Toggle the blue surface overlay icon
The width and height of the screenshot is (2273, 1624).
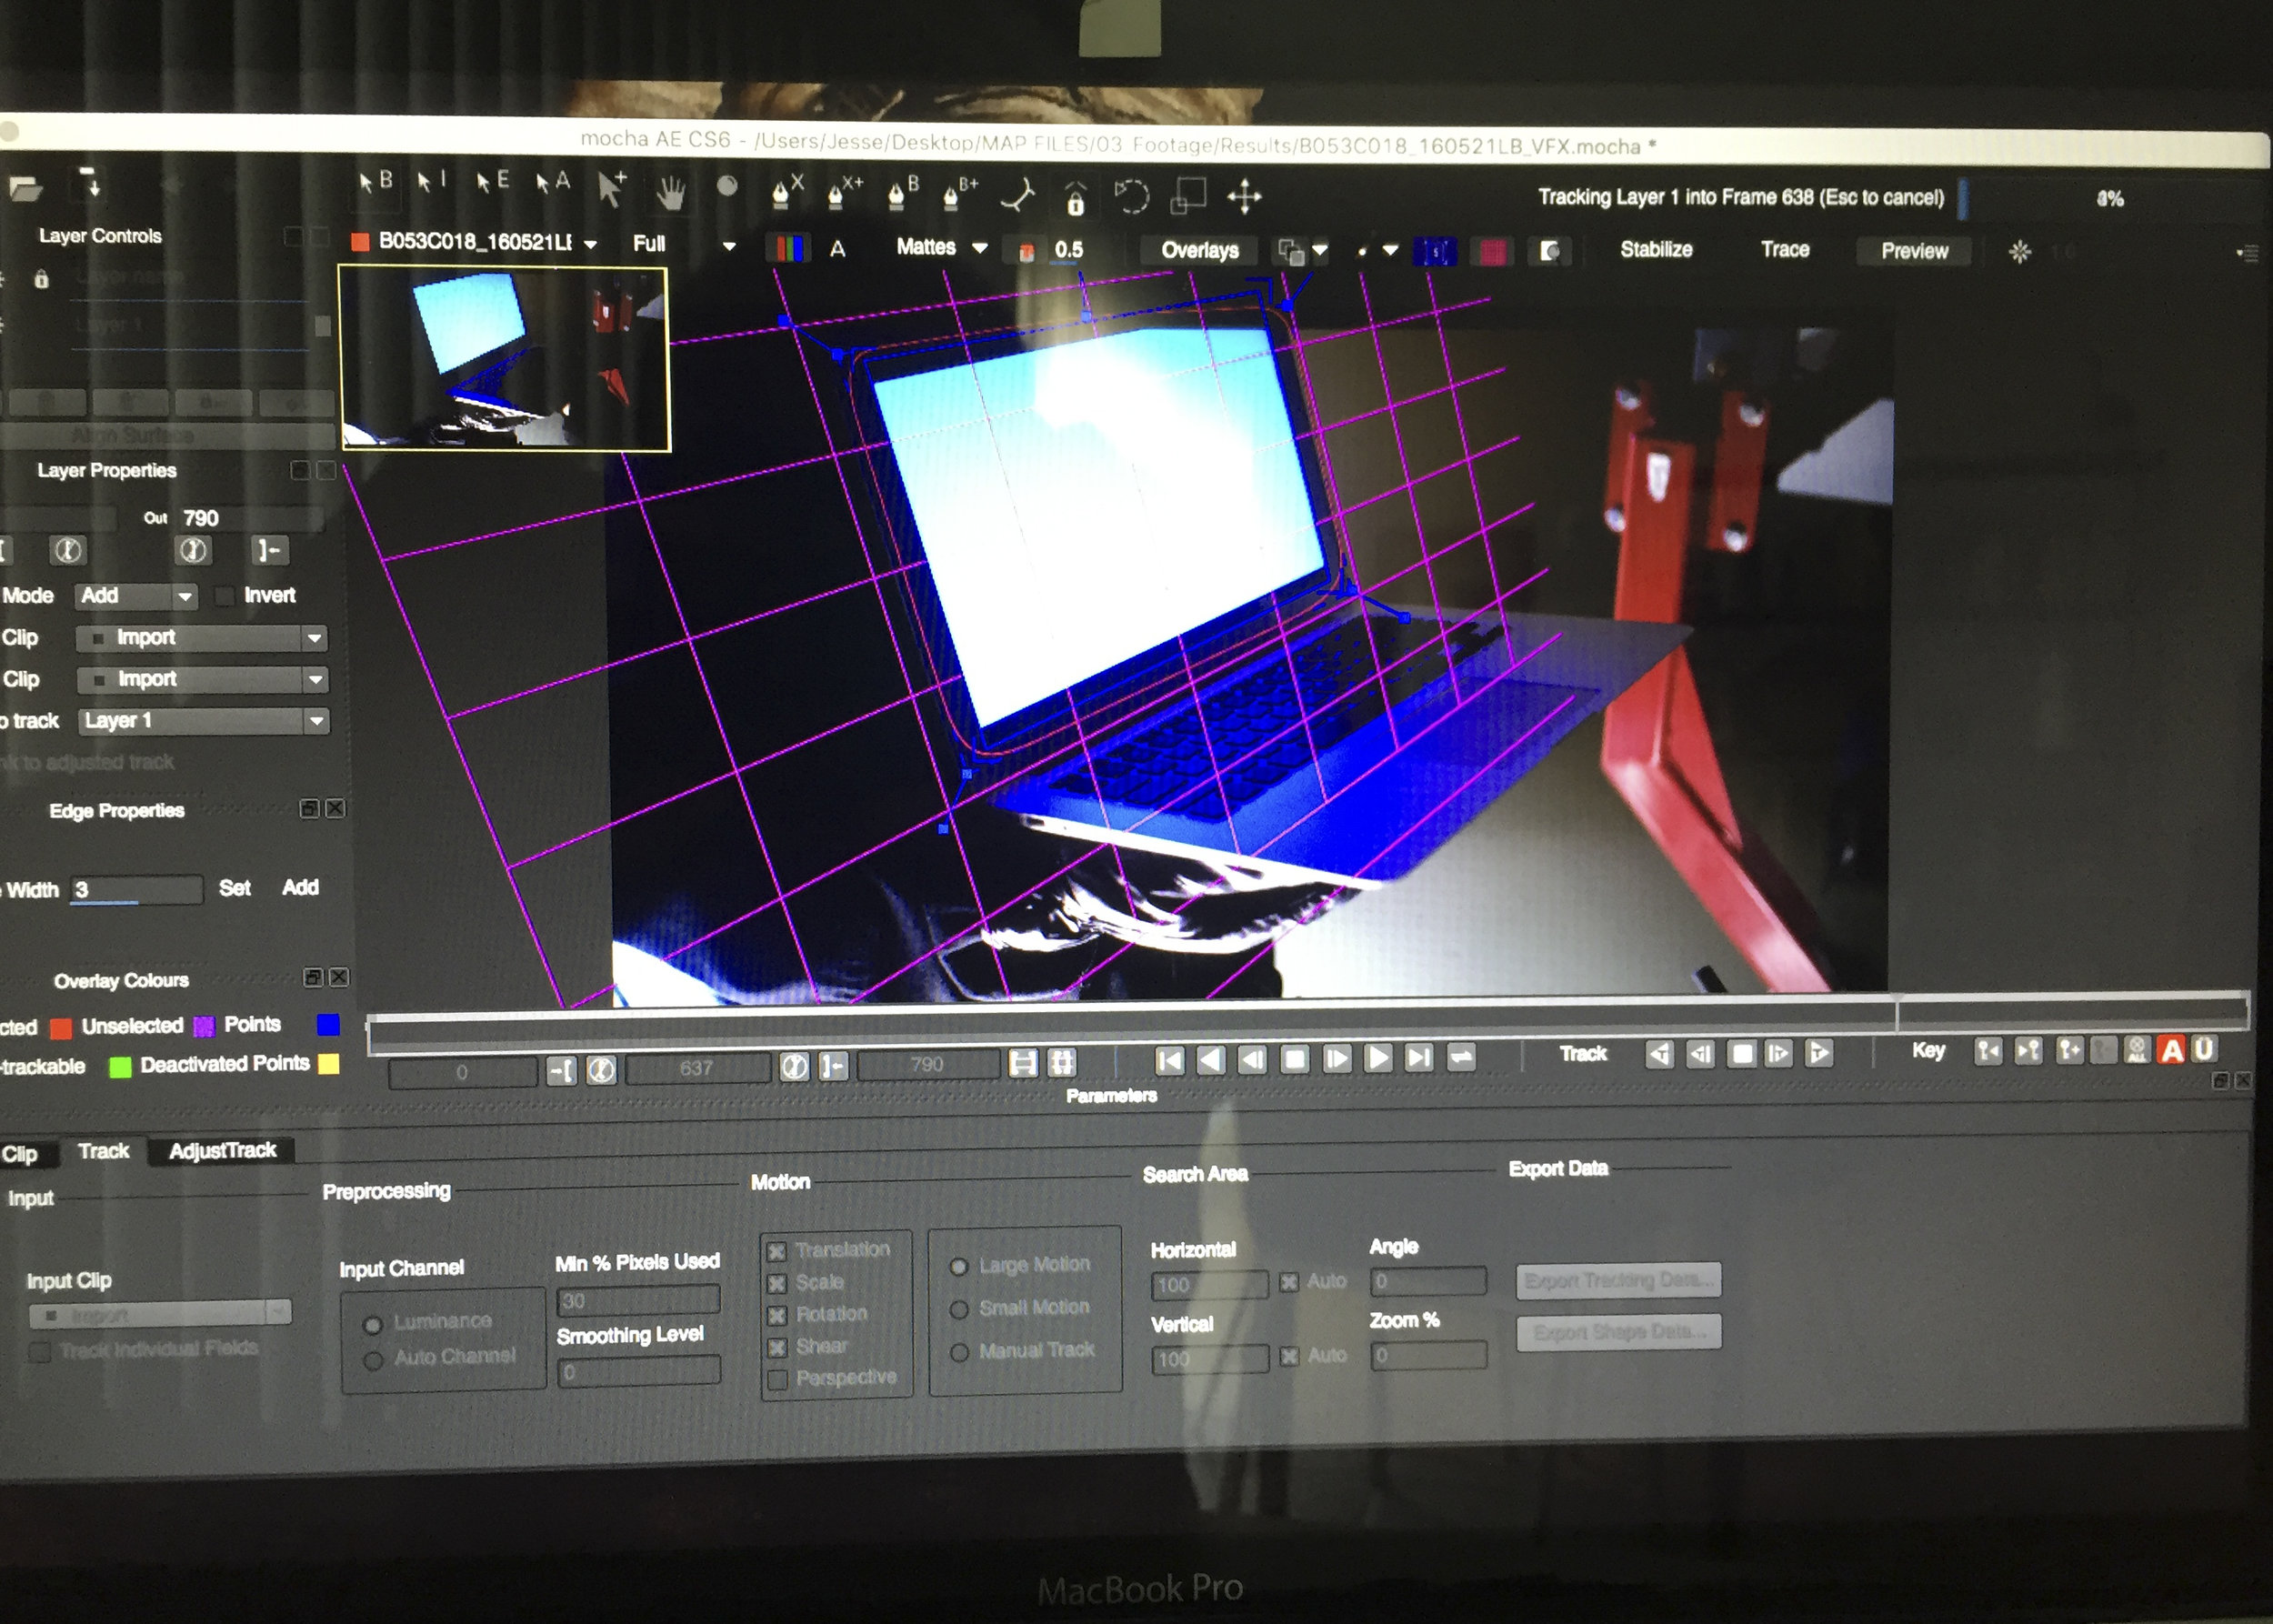tap(1434, 252)
